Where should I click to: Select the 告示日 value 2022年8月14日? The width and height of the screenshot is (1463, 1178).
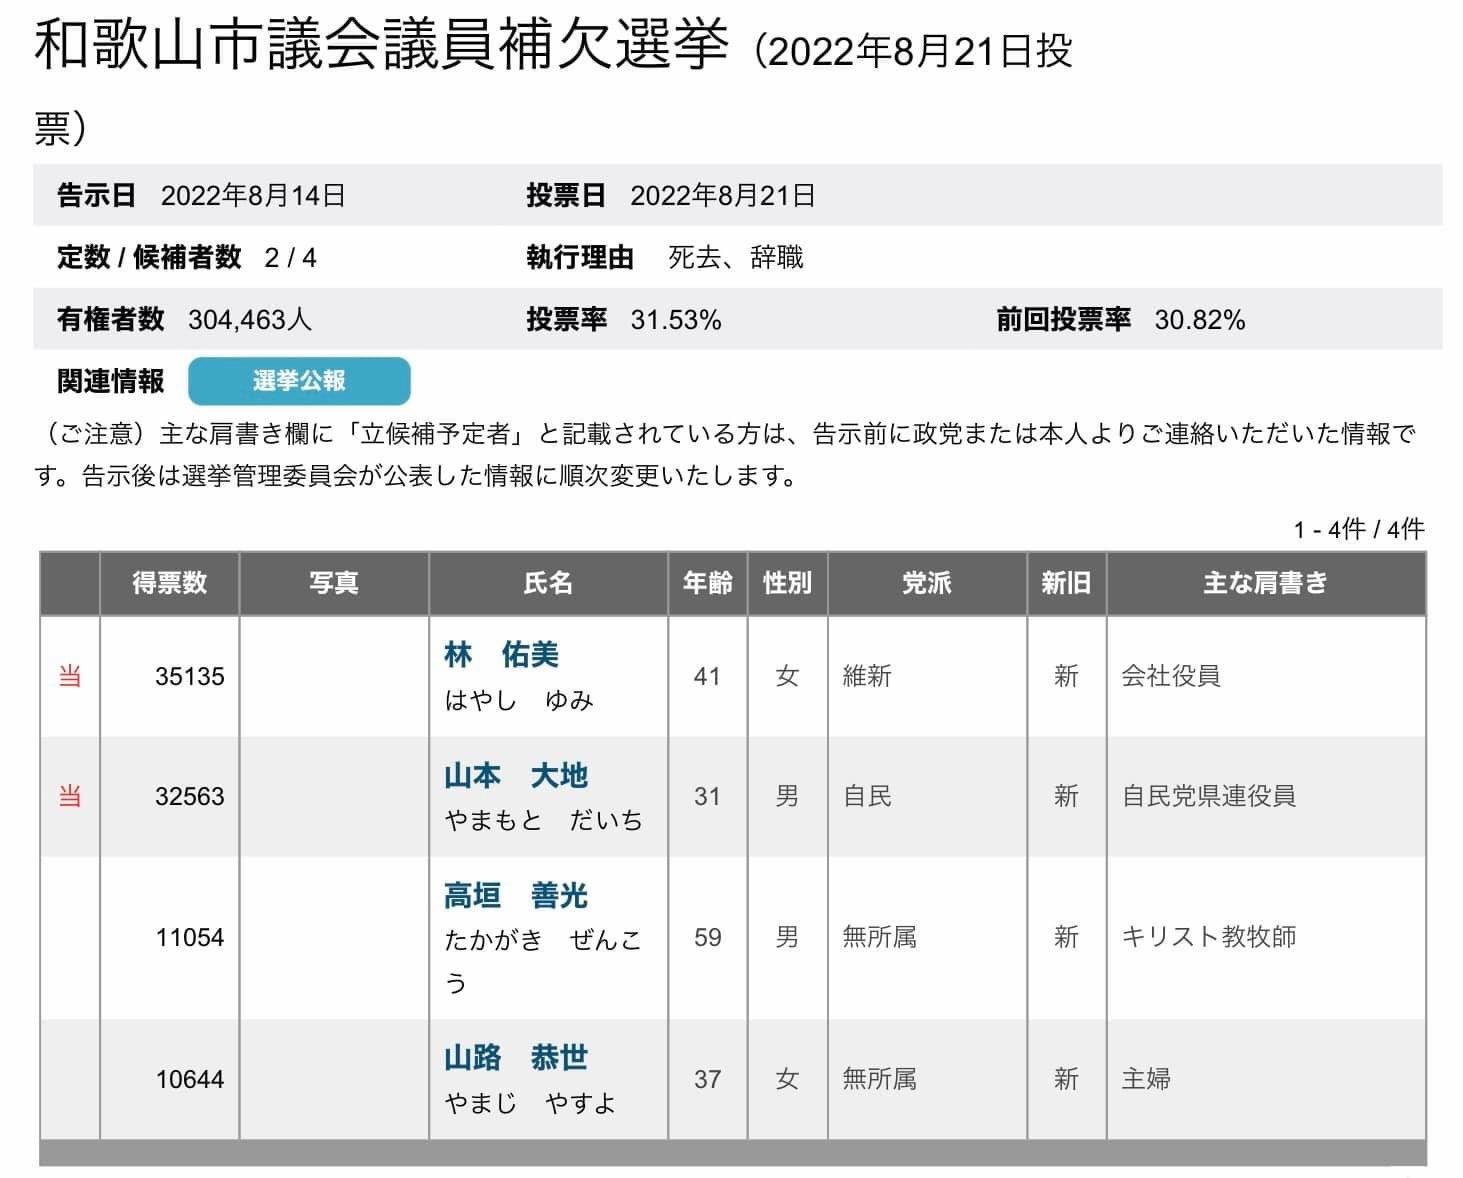253,196
